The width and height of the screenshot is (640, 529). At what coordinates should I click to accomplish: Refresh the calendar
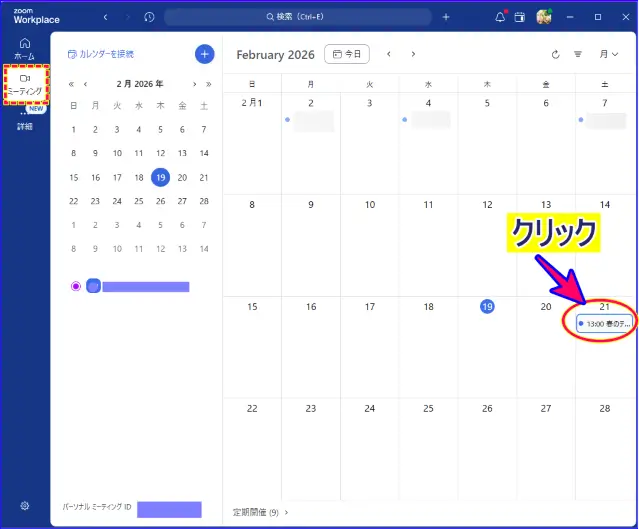point(556,54)
